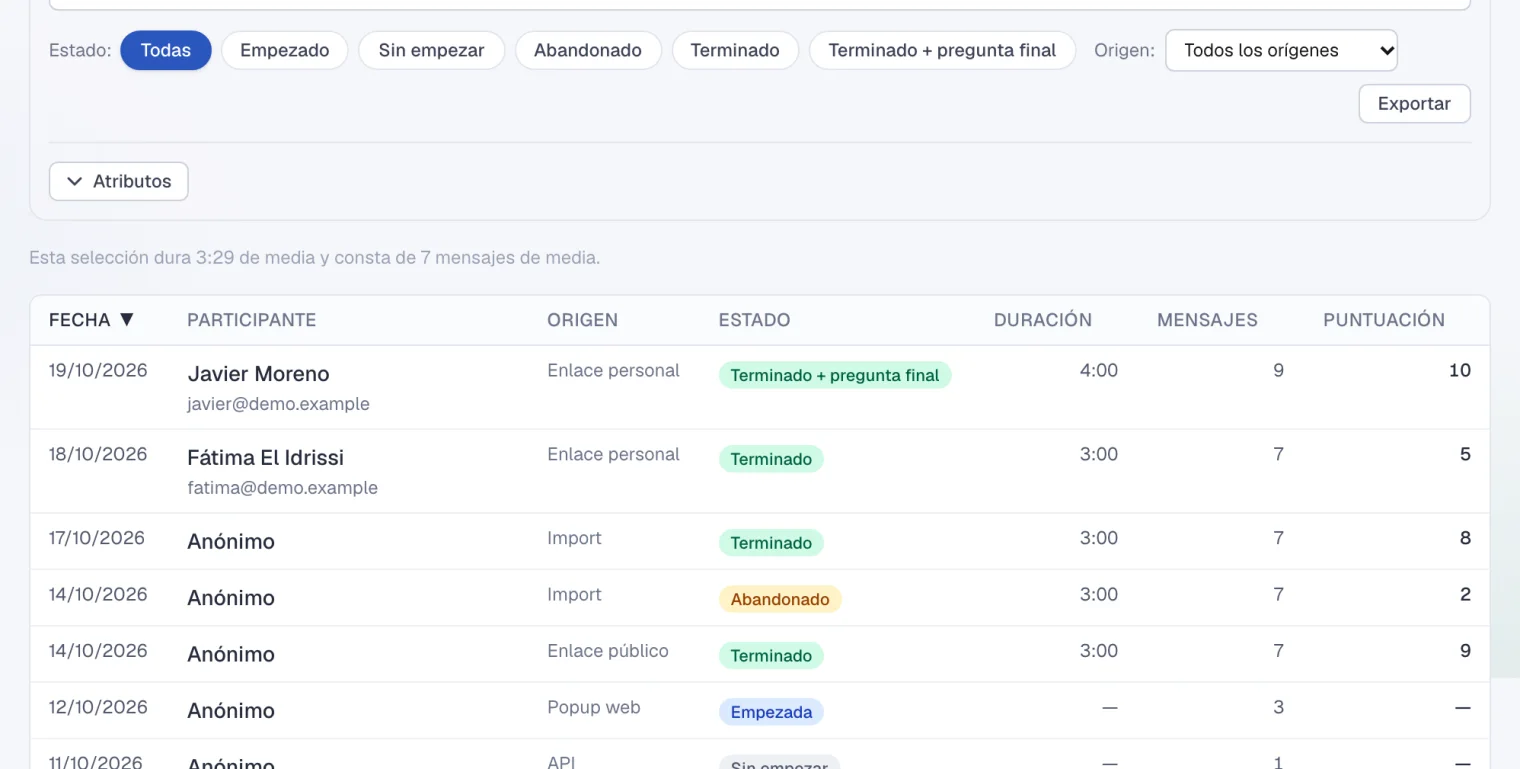The width and height of the screenshot is (1520, 769).
Task: Open Javier Moreno's participant row
Action: [x=760, y=387]
